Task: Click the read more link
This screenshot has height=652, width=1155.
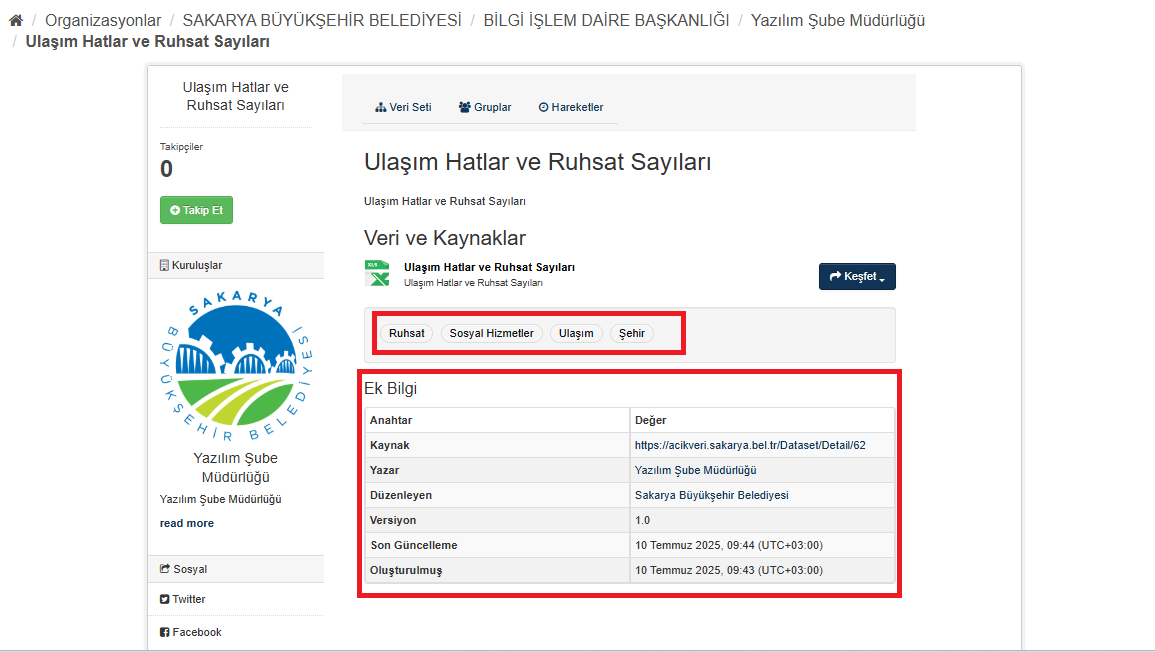Action: tap(187, 523)
